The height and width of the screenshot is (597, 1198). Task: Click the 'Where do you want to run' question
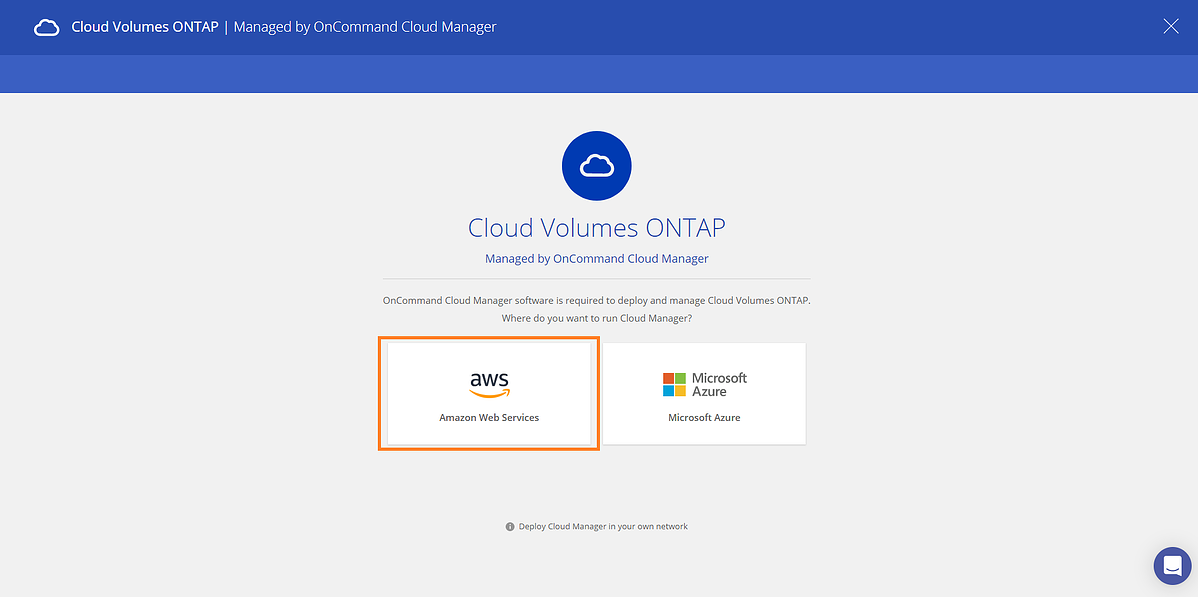597,318
